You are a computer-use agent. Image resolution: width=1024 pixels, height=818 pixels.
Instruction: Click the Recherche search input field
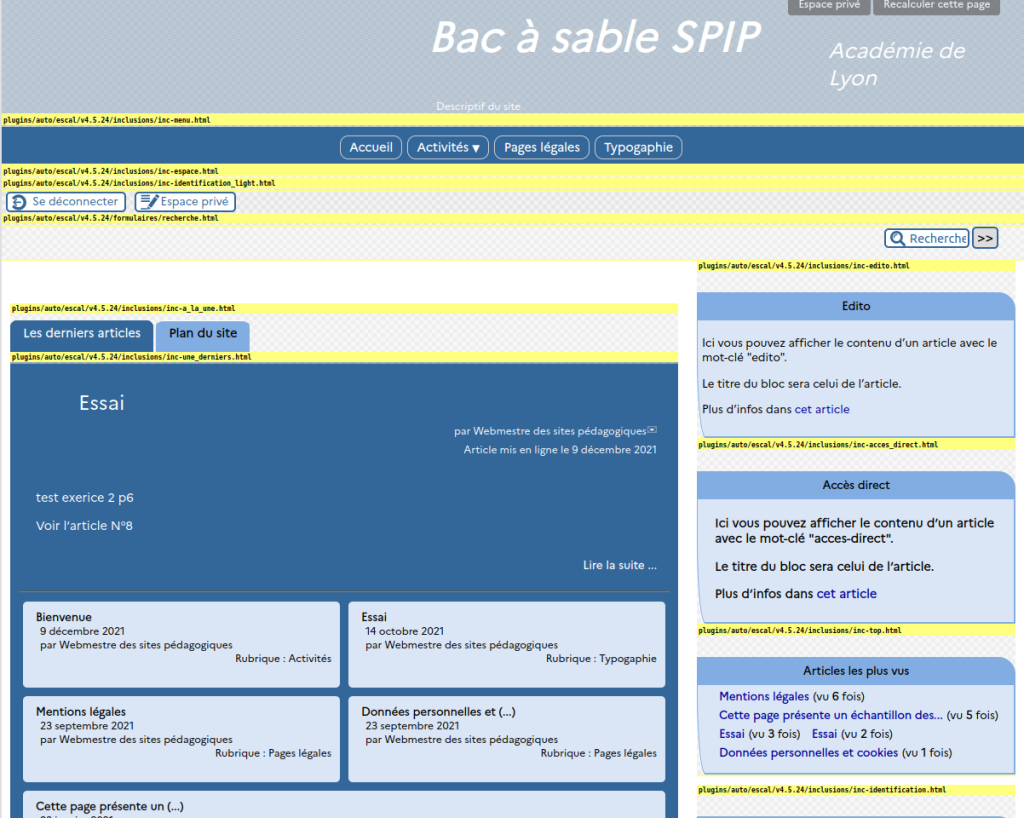937,239
